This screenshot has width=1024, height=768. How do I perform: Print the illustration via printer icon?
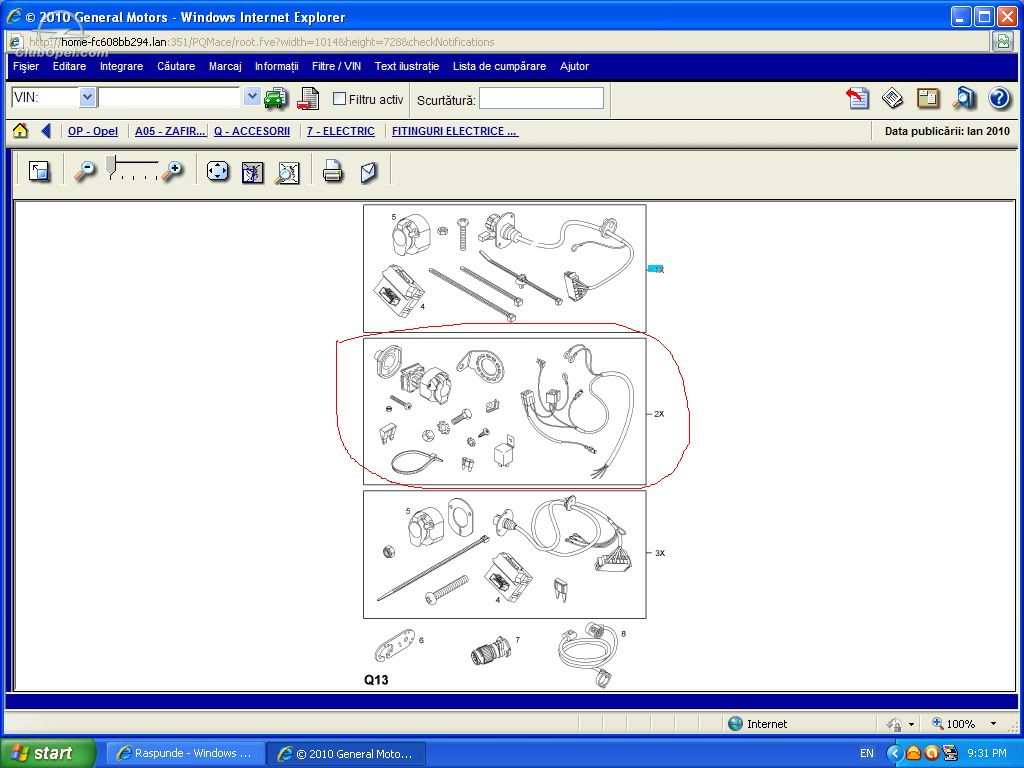pos(332,172)
